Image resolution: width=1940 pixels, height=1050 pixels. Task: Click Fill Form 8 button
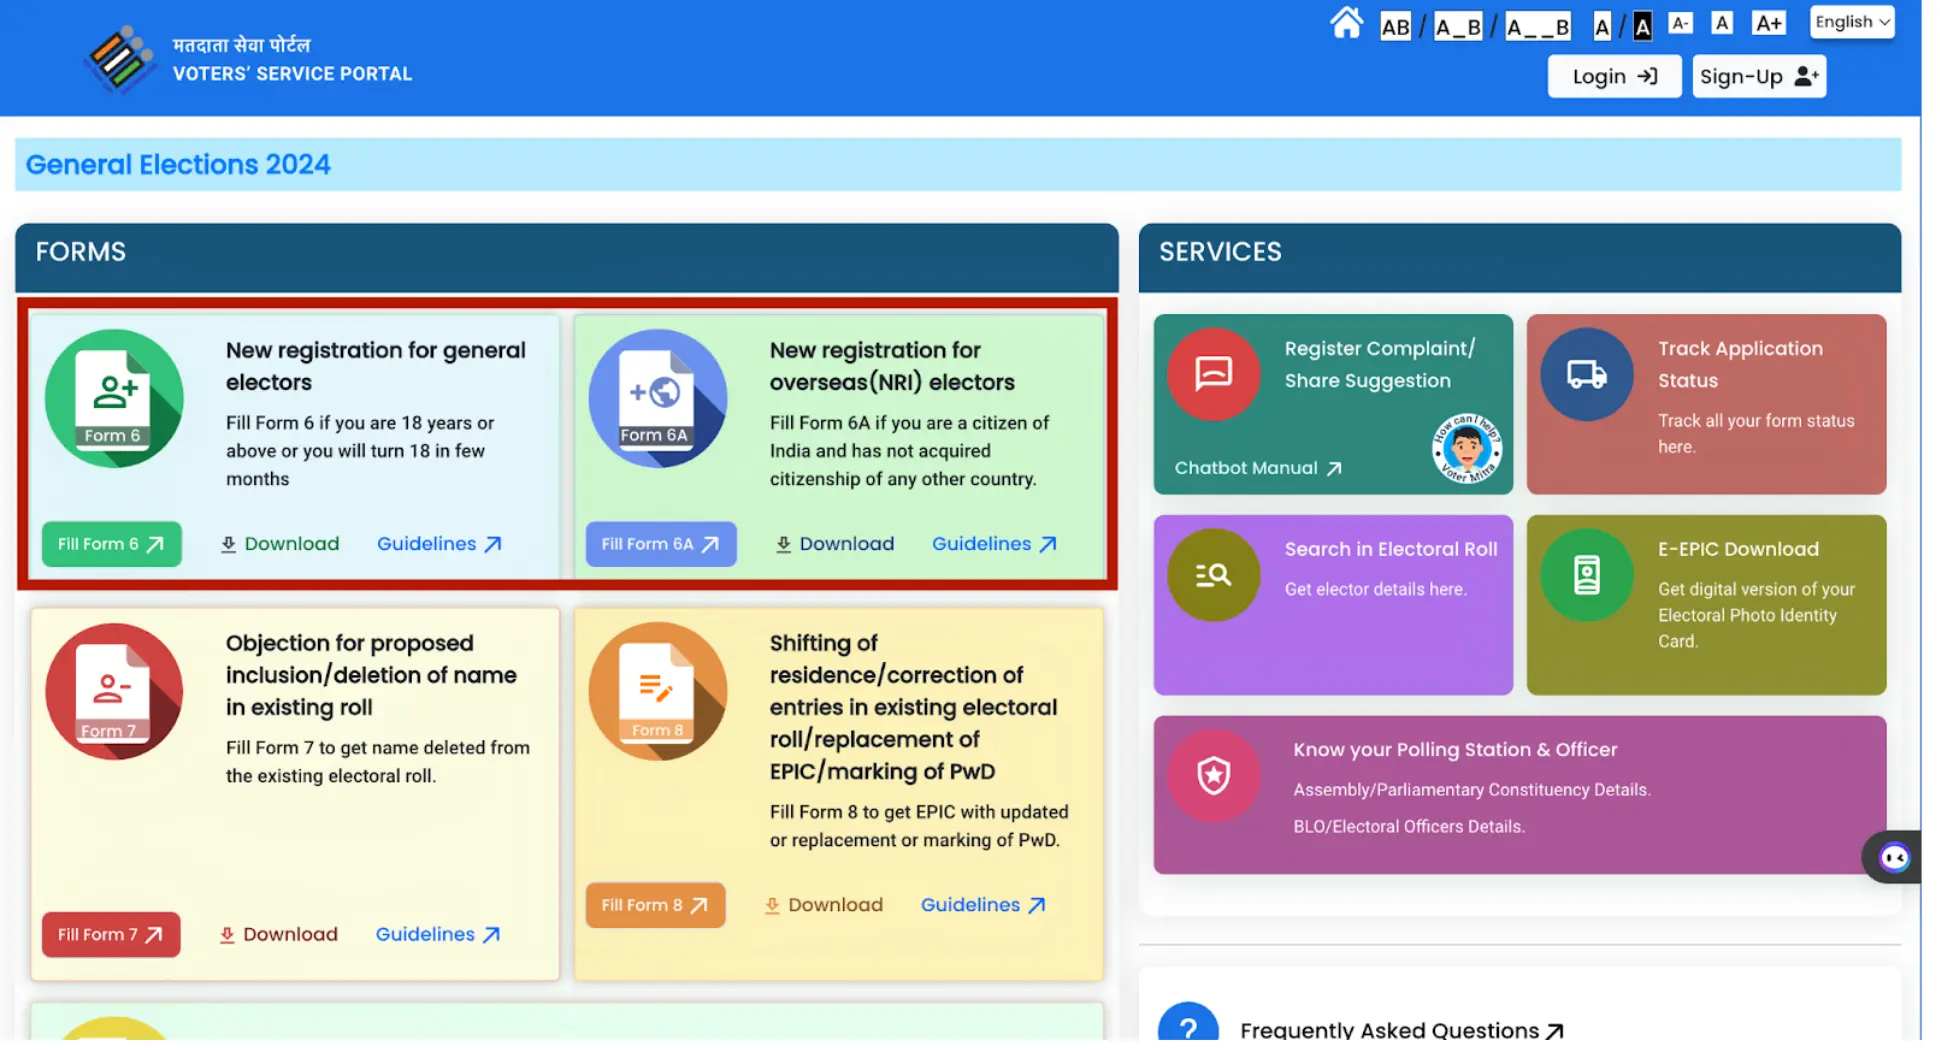pyautogui.click(x=655, y=905)
